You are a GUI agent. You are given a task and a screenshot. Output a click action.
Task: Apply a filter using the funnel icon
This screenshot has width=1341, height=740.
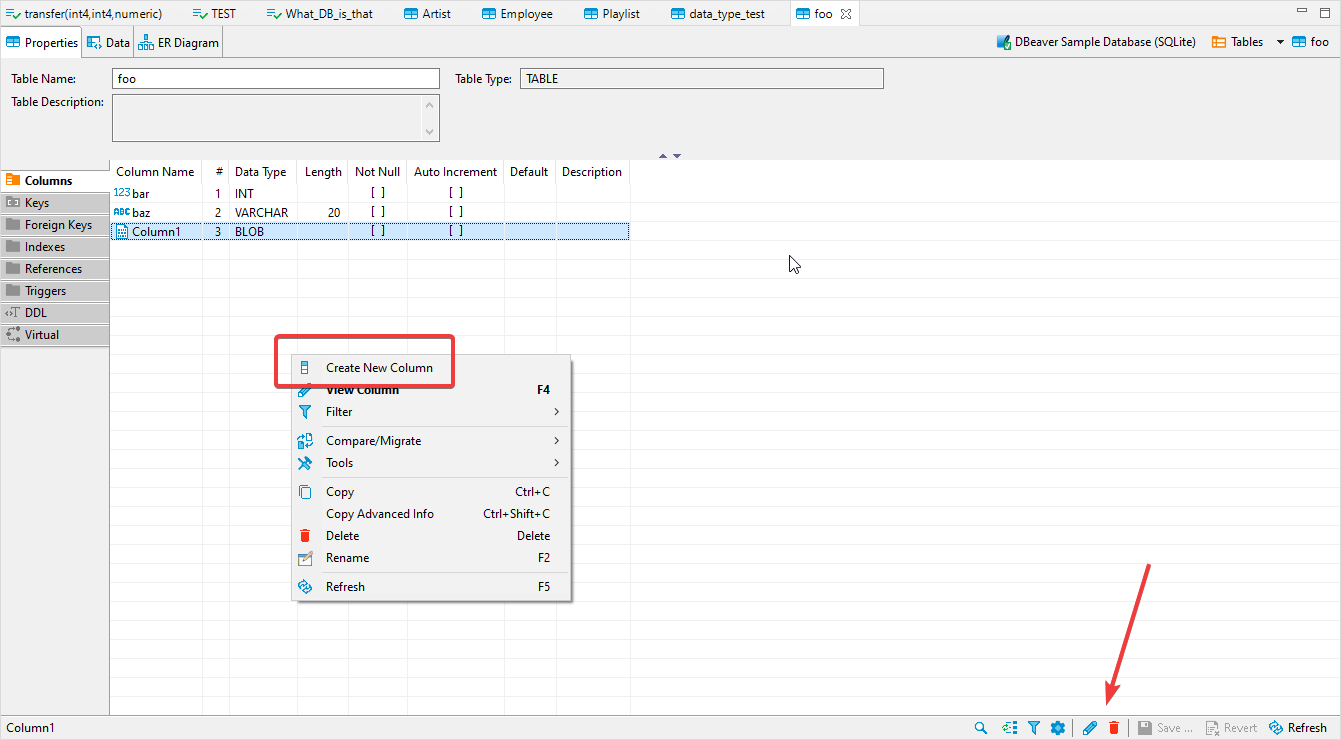click(1034, 727)
